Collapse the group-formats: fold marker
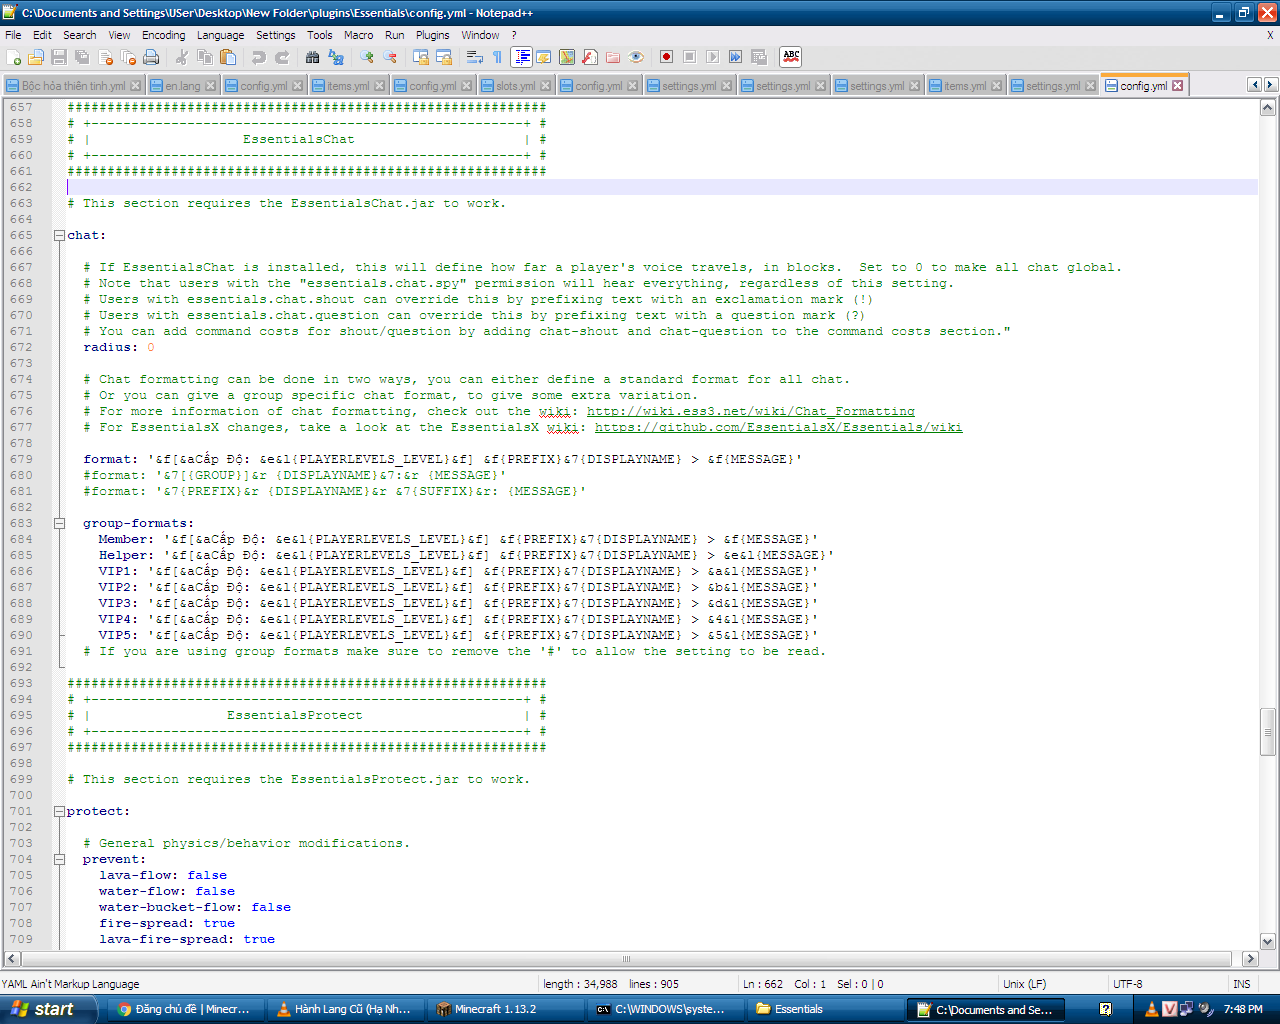This screenshot has width=1280, height=1024. tap(59, 524)
